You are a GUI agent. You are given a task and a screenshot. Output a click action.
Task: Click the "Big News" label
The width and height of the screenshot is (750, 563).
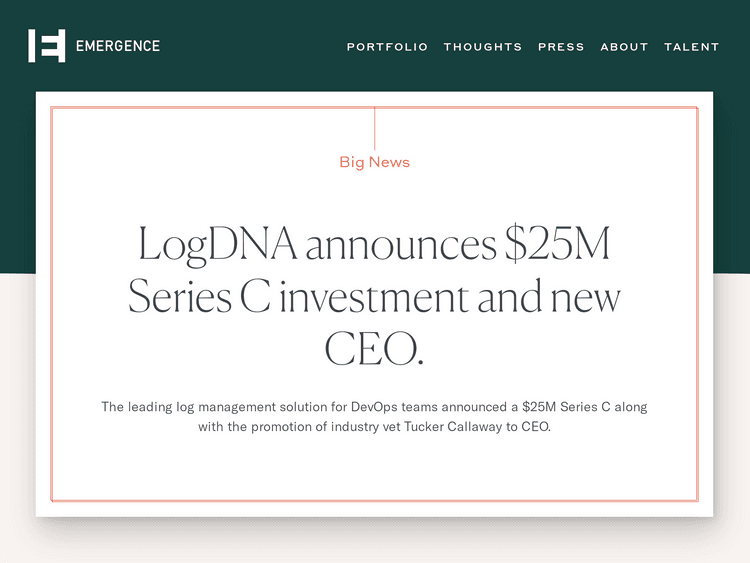(x=374, y=162)
